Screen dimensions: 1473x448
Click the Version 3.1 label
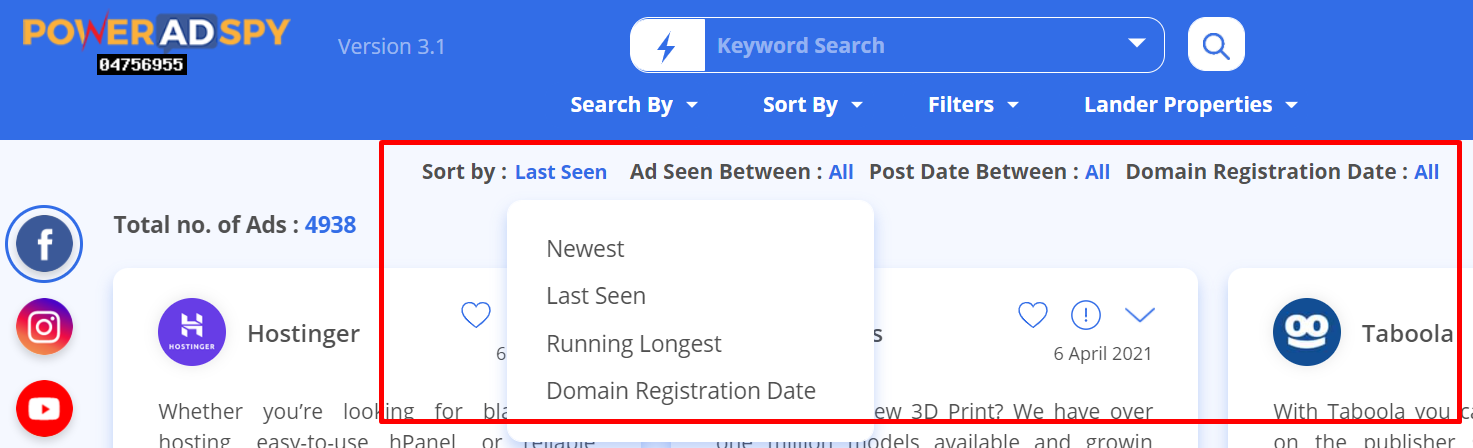(x=392, y=46)
